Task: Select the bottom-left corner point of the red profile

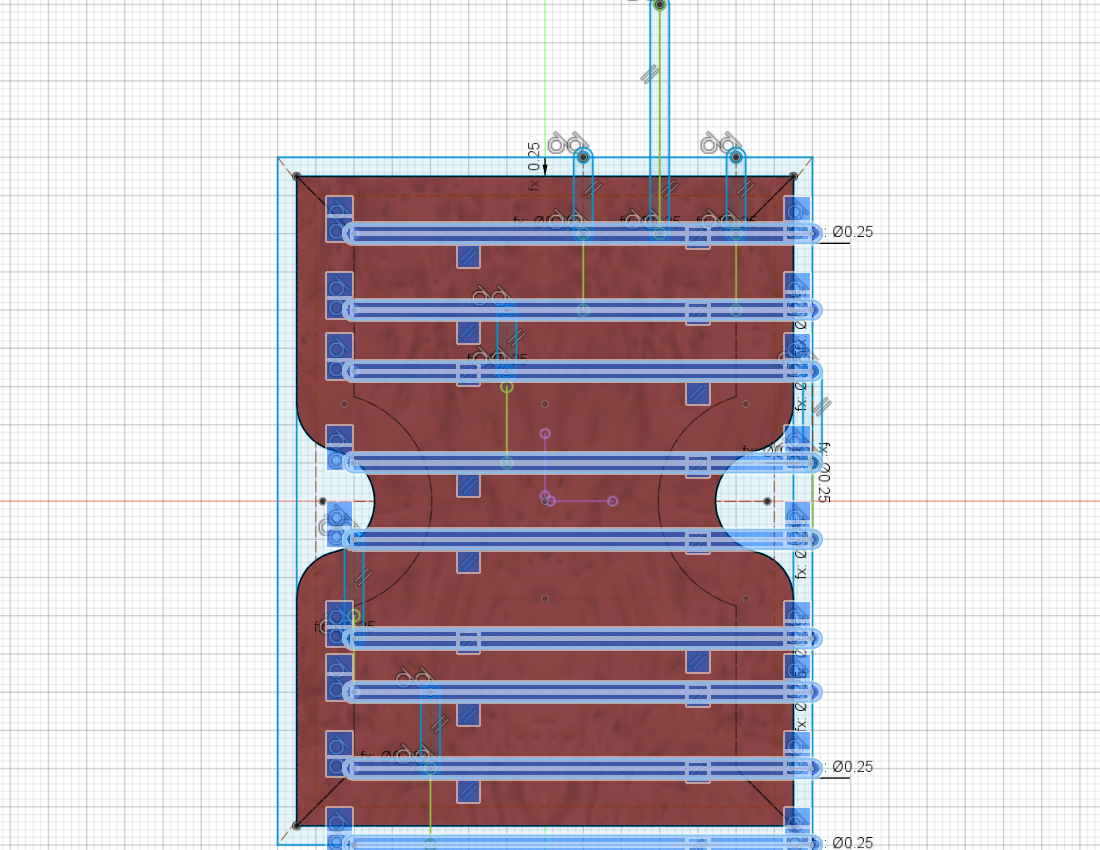Action: pos(297,826)
